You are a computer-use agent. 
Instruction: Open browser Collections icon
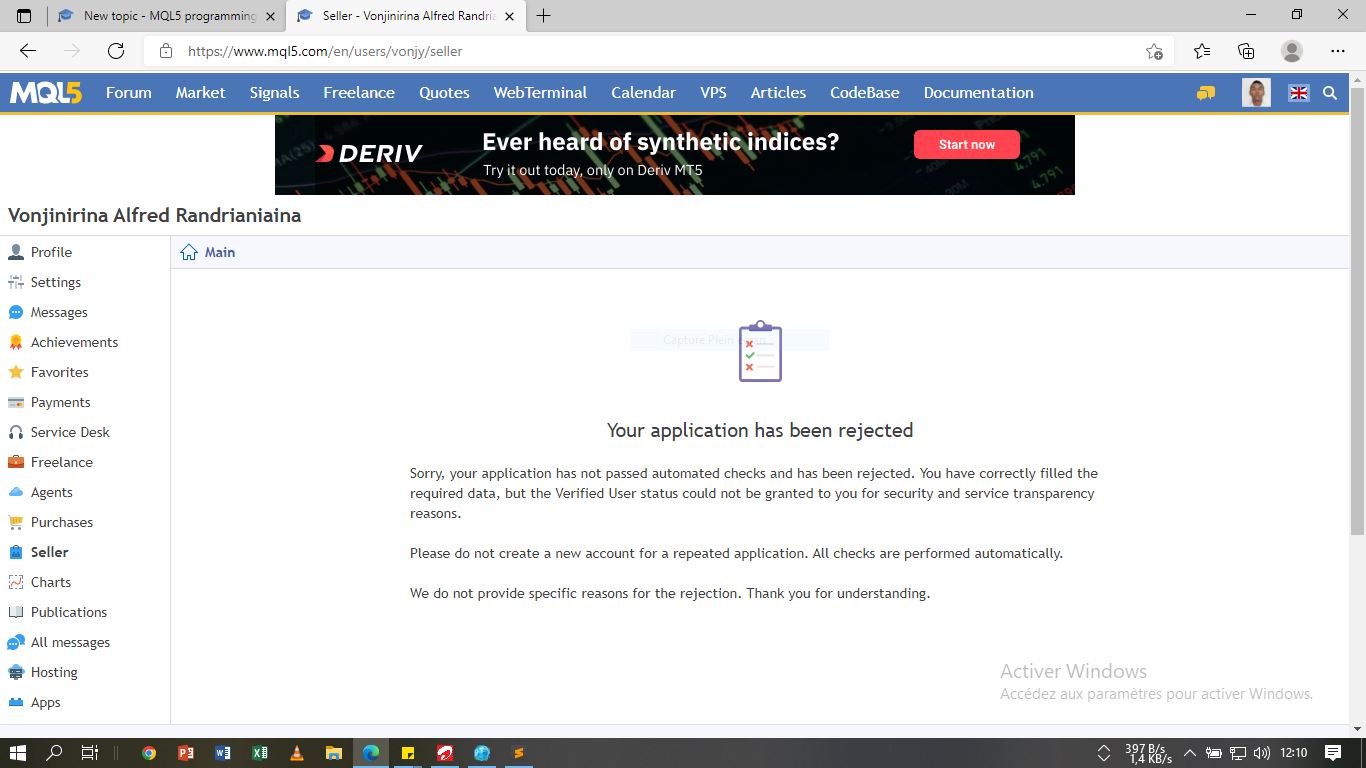[x=1246, y=51]
